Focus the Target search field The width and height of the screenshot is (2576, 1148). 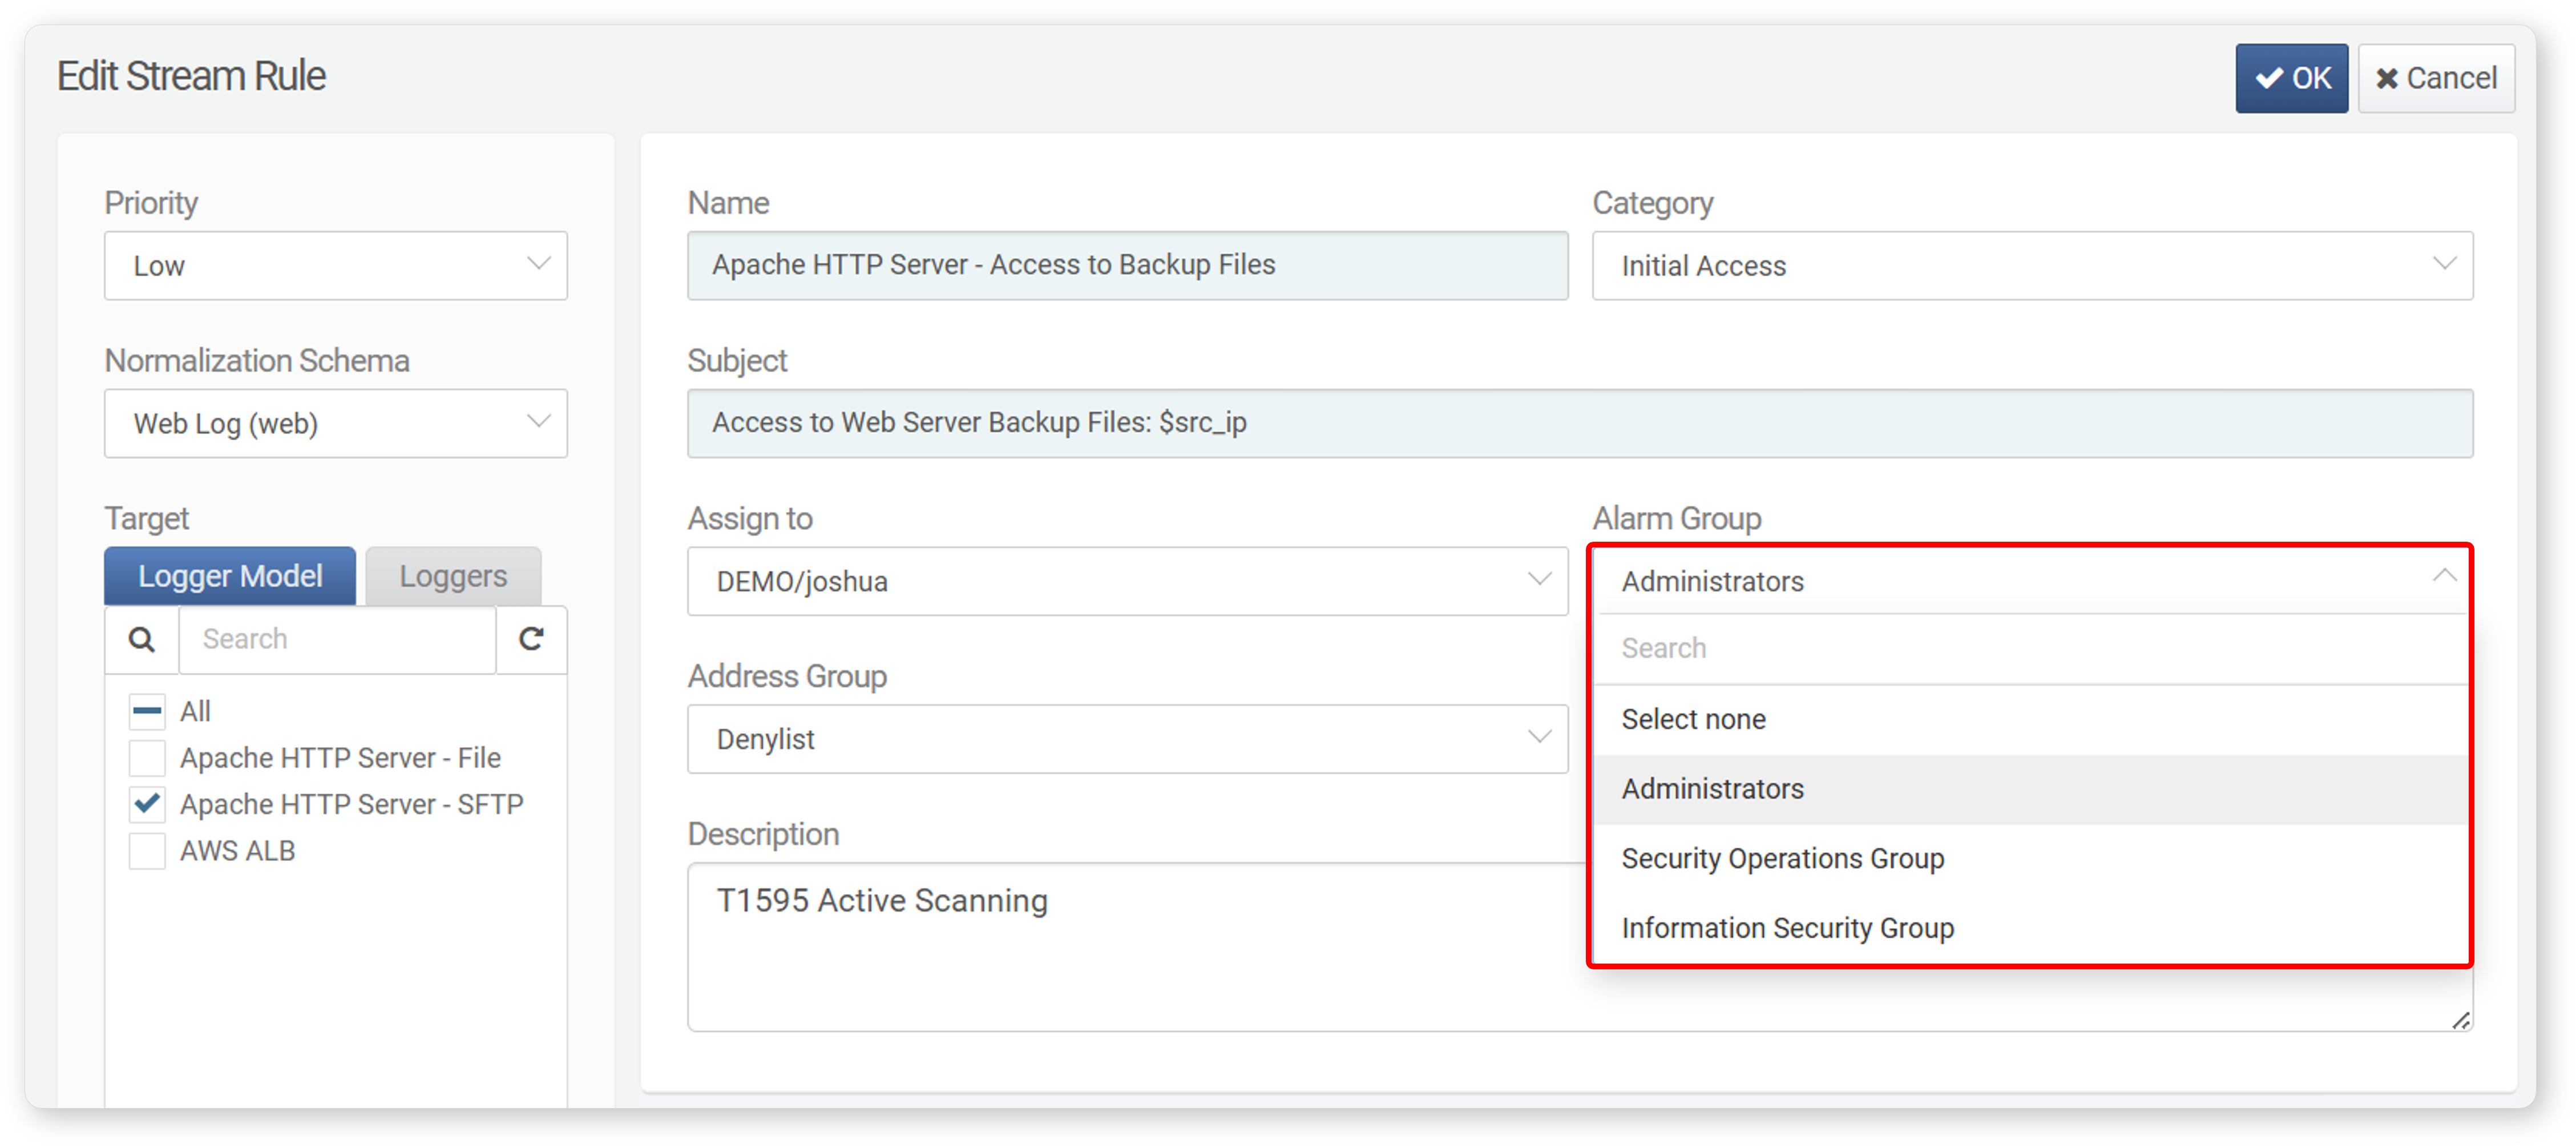coord(338,639)
